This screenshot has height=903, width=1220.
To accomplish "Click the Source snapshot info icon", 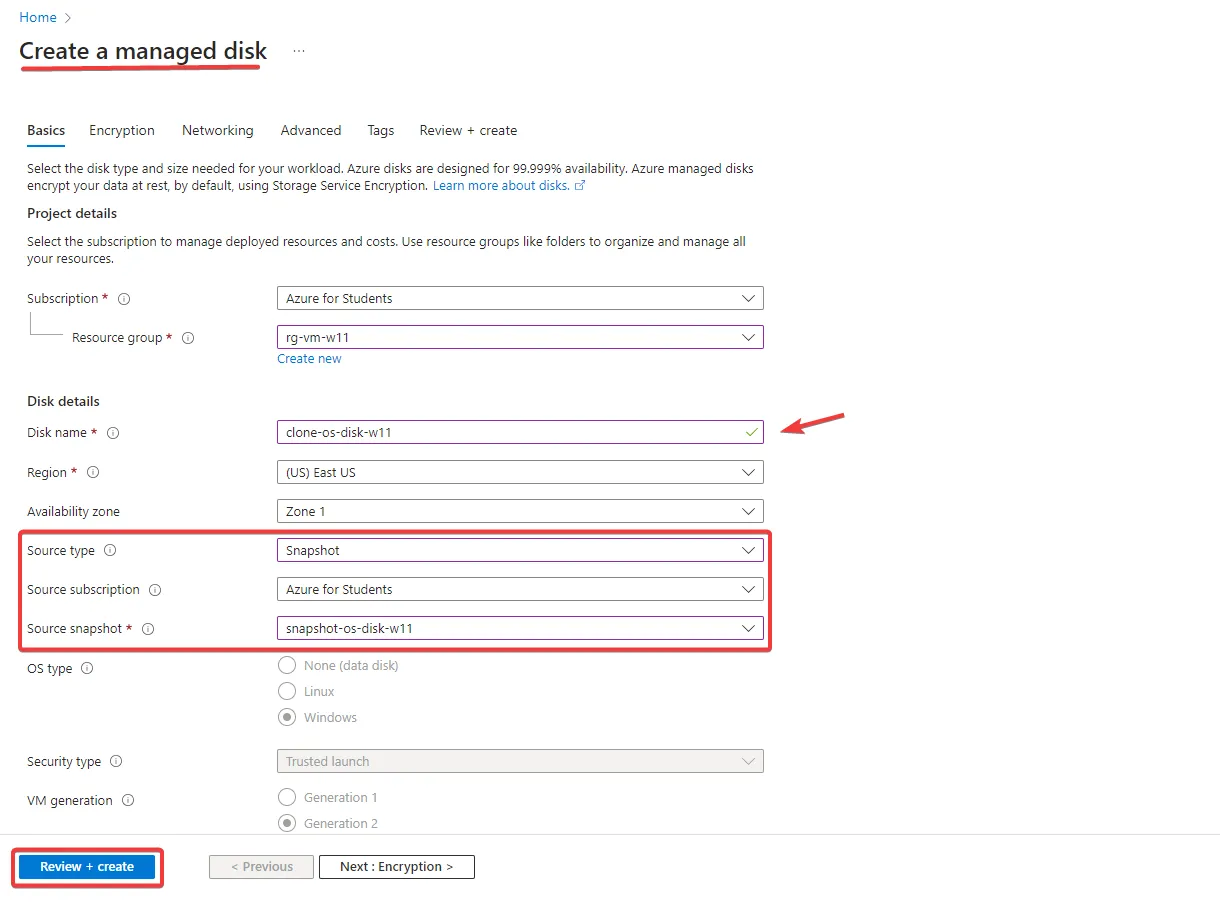I will click(x=148, y=629).
